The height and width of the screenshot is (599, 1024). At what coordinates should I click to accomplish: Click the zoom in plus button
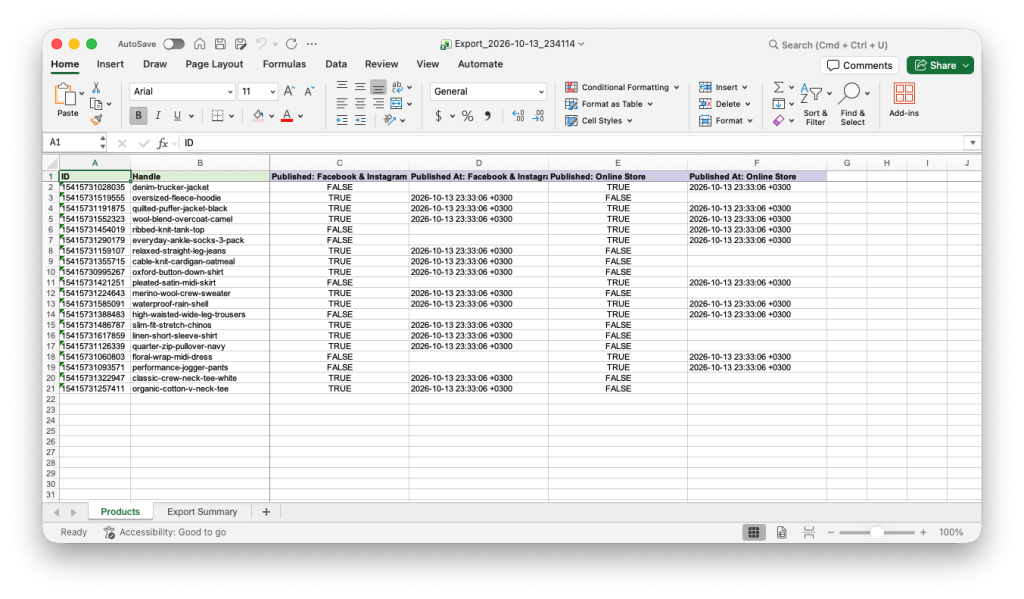(x=923, y=532)
